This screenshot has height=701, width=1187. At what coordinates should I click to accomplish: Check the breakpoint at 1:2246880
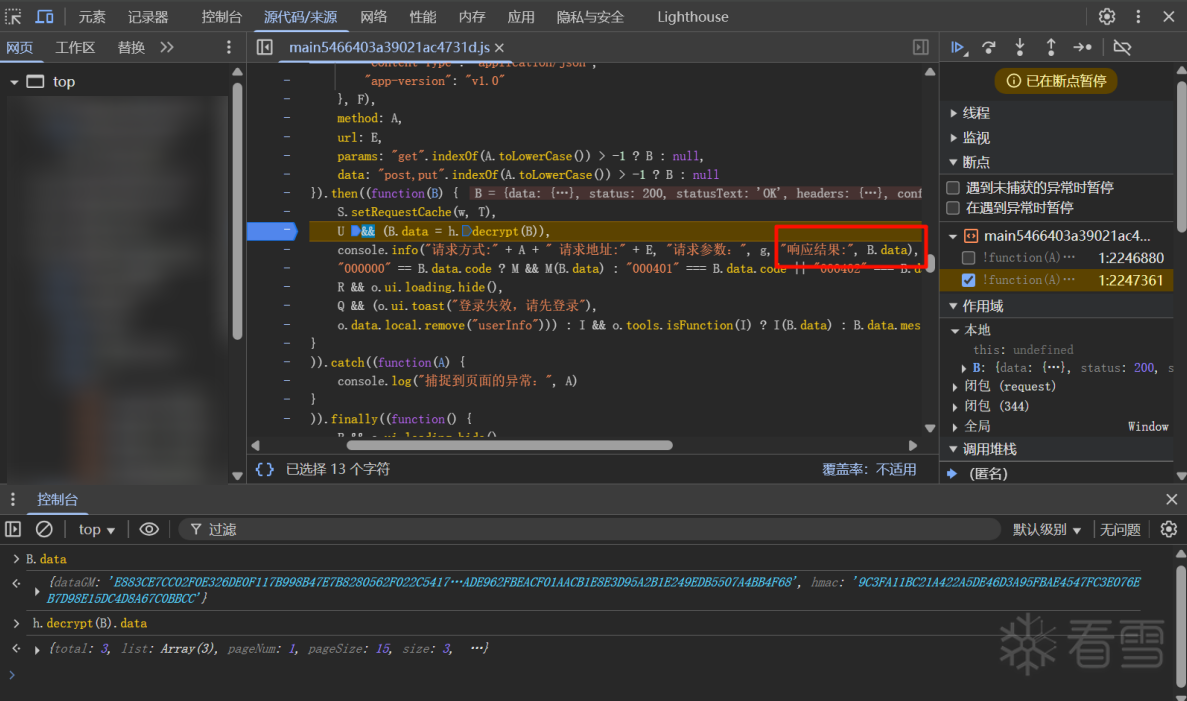pyautogui.click(x=968, y=257)
